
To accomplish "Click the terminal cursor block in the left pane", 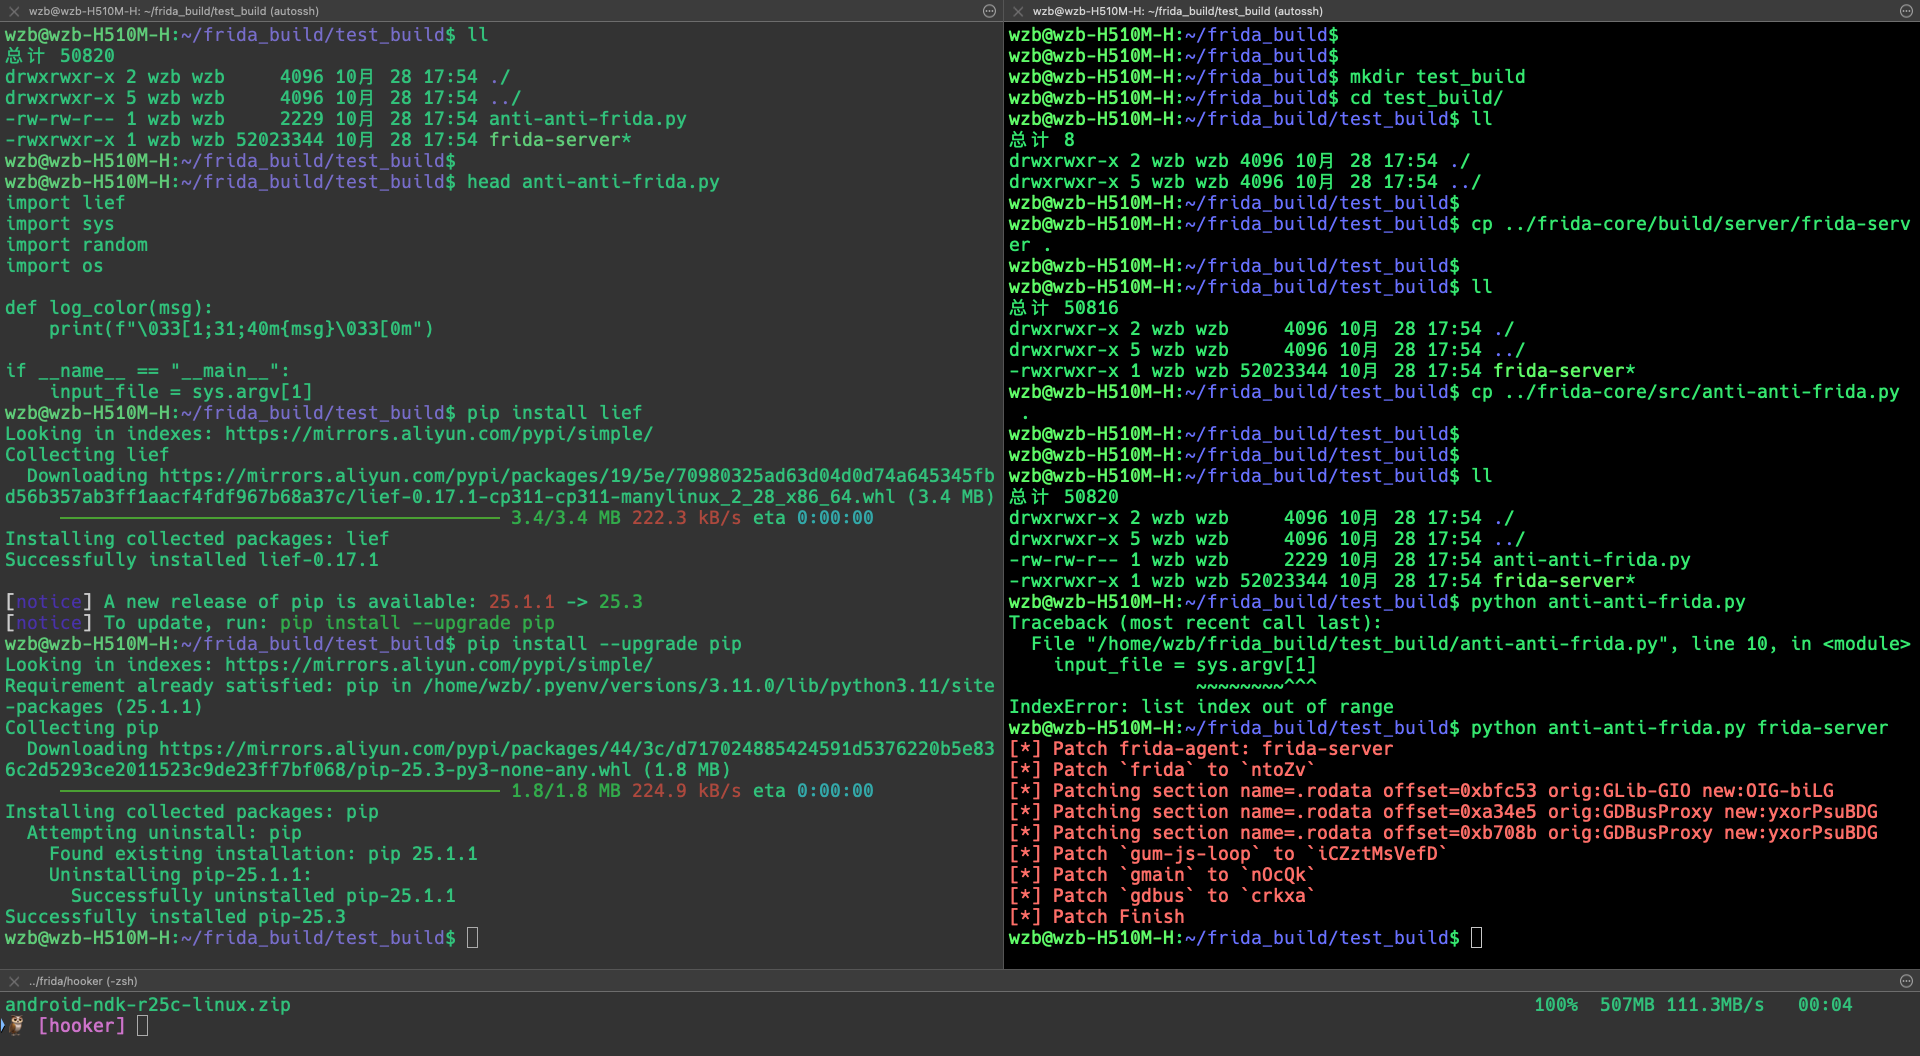I will [470, 937].
